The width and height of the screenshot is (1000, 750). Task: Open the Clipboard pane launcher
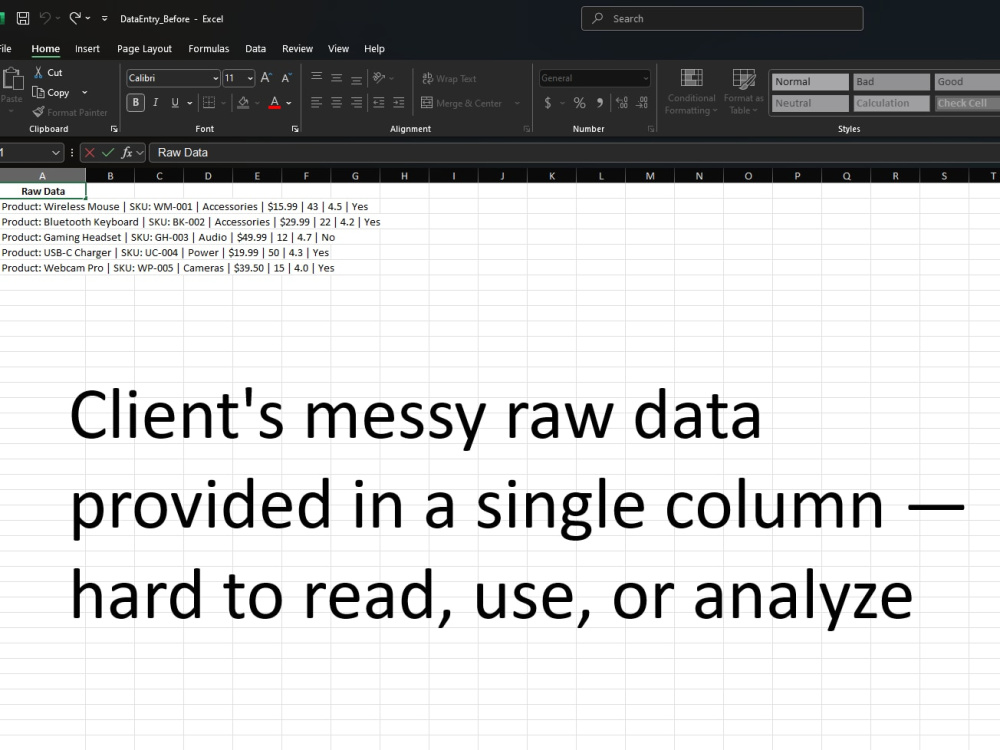114,129
